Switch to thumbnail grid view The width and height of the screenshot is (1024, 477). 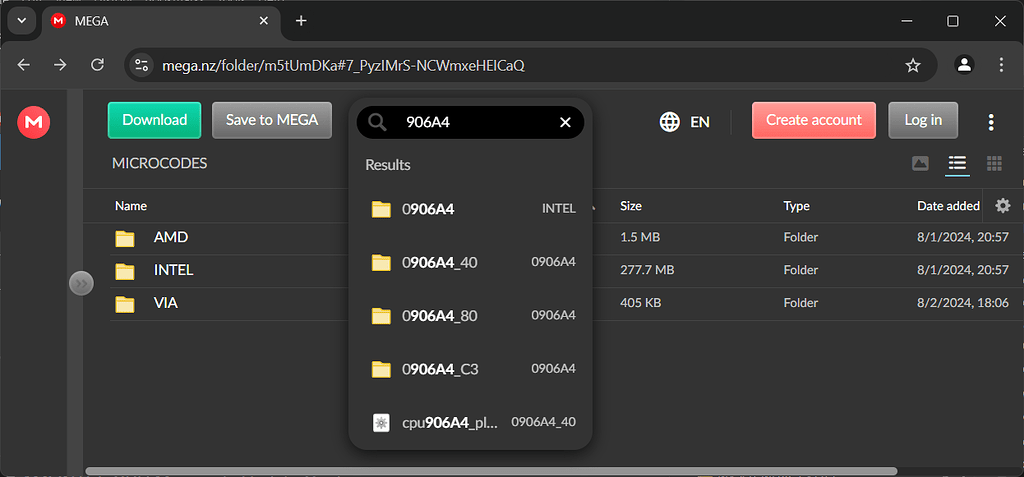[x=994, y=163]
